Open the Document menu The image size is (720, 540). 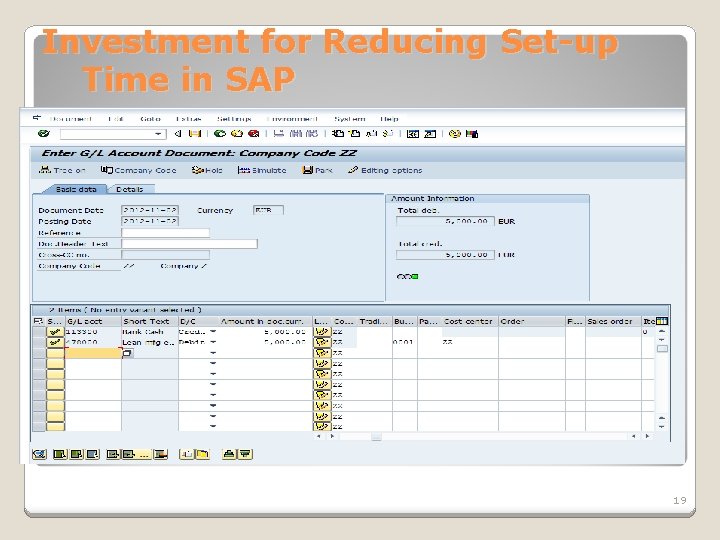(x=71, y=119)
